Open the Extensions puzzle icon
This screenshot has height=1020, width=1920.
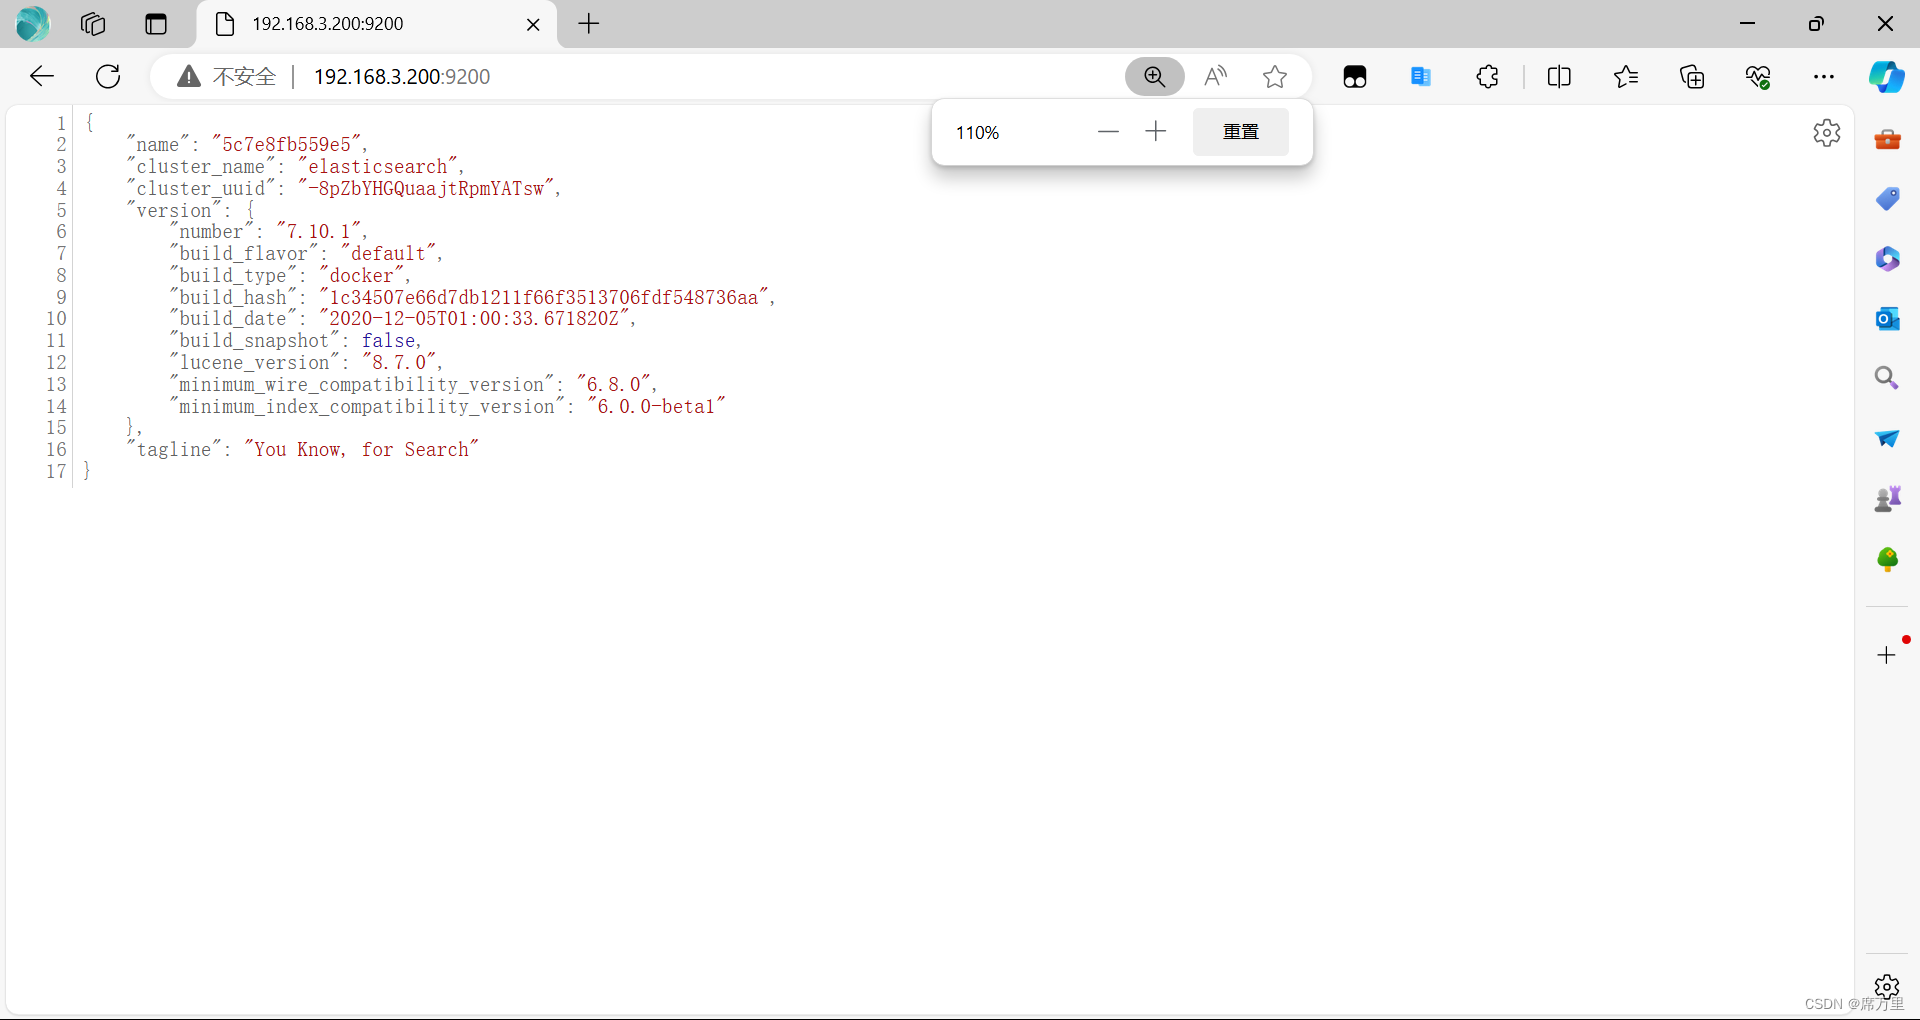point(1488,77)
